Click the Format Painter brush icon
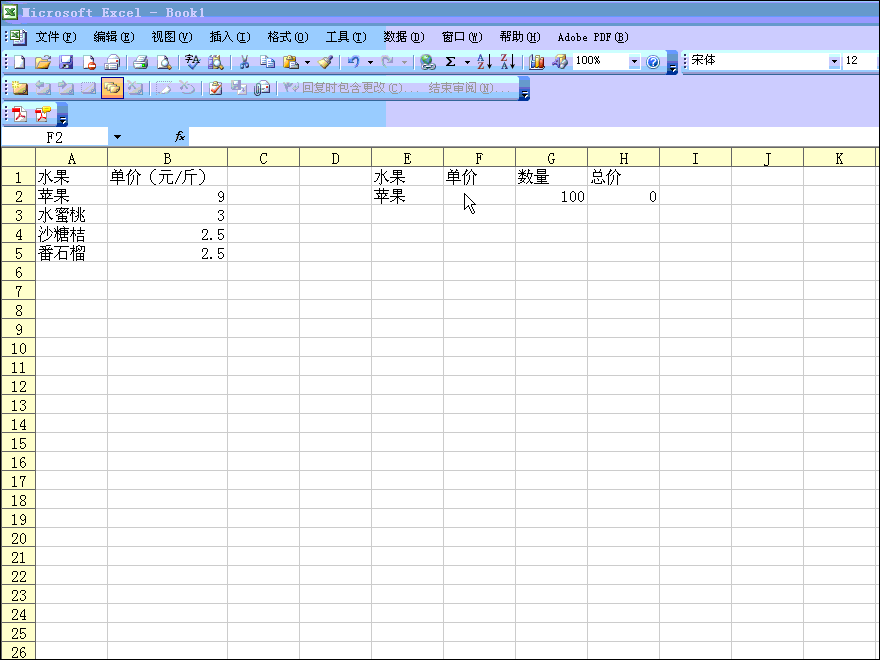The height and width of the screenshot is (660, 880). 326,62
